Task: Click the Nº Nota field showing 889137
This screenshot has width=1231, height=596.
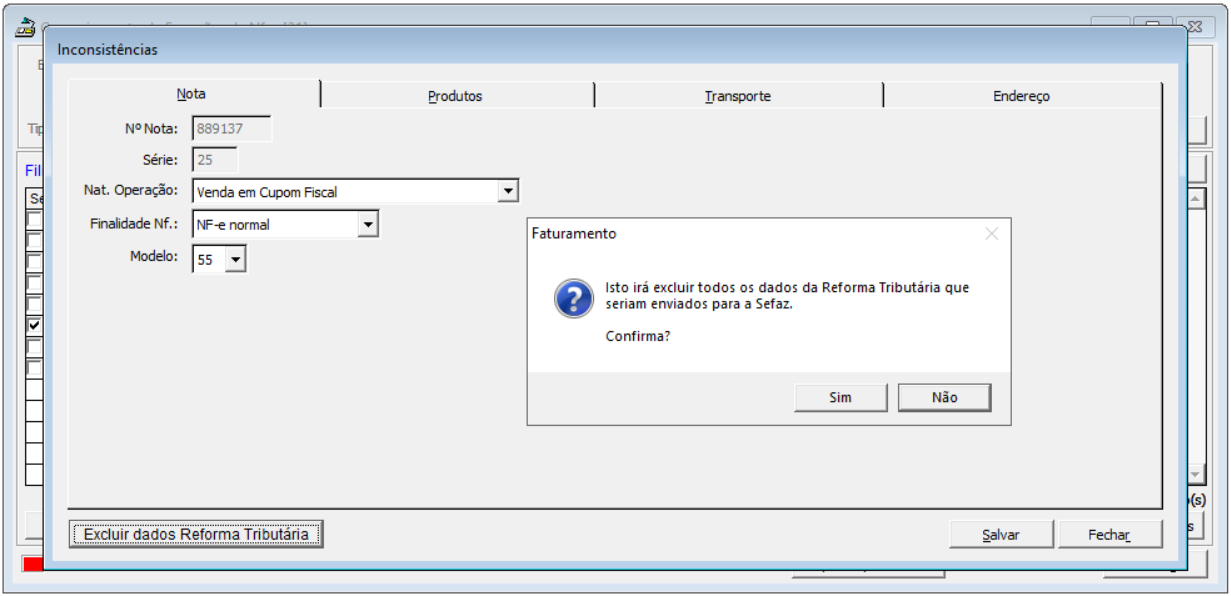Action: tap(231, 128)
